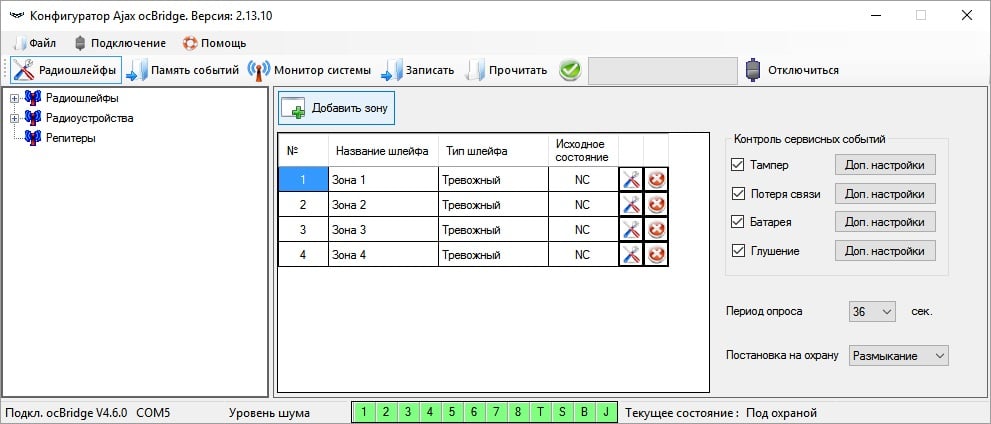The image size is (991, 424).
Task: Open Доп. настройки for Глушение
Action: click(x=885, y=251)
